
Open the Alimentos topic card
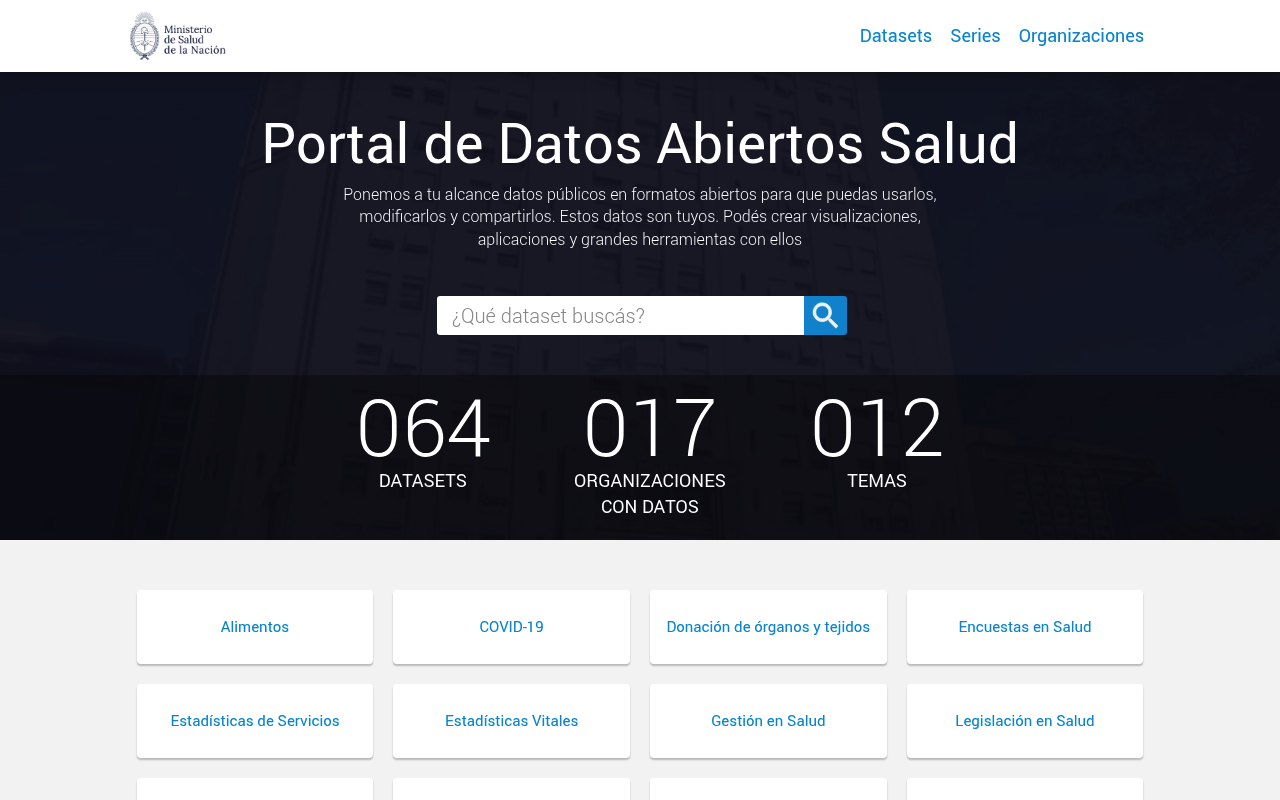(255, 627)
